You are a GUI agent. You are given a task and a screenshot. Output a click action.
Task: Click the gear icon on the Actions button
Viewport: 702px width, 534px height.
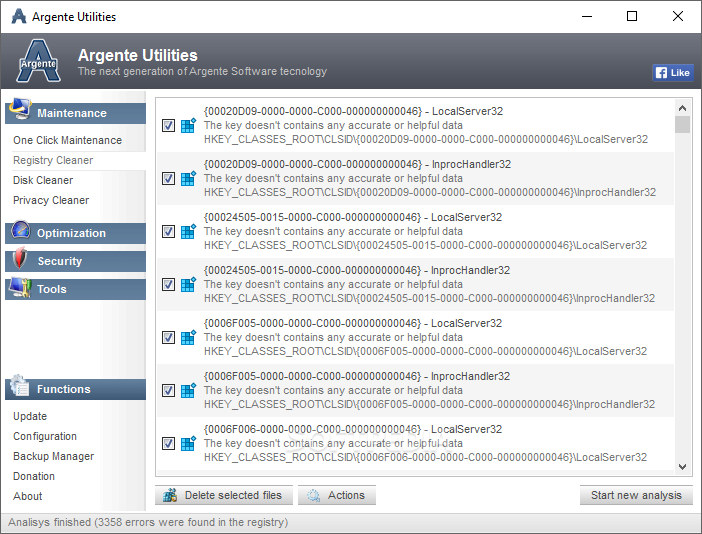pos(313,495)
